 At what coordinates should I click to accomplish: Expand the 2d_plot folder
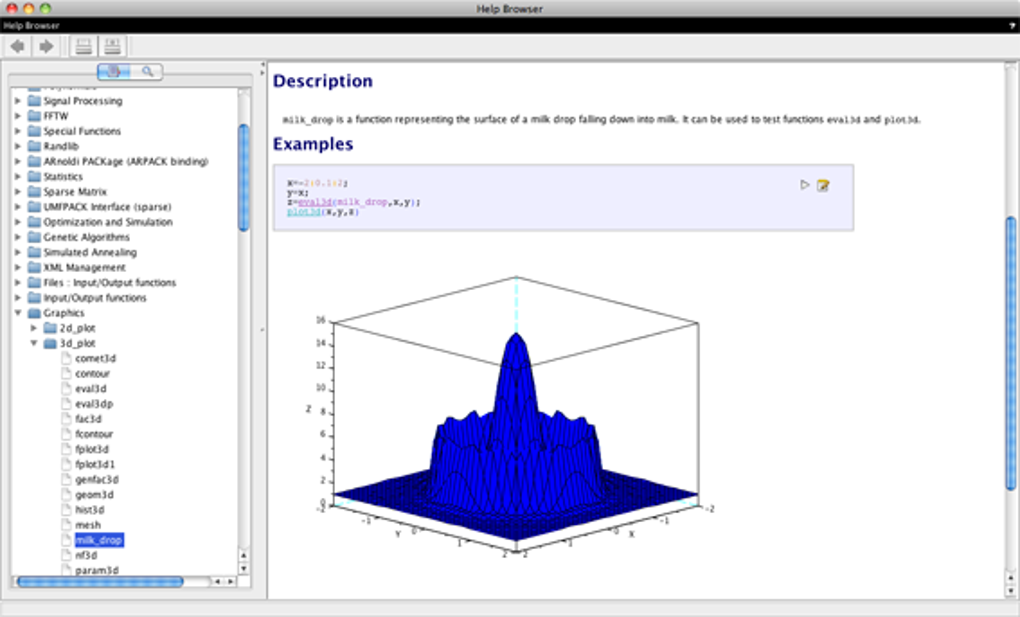click(x=34, y=328)
